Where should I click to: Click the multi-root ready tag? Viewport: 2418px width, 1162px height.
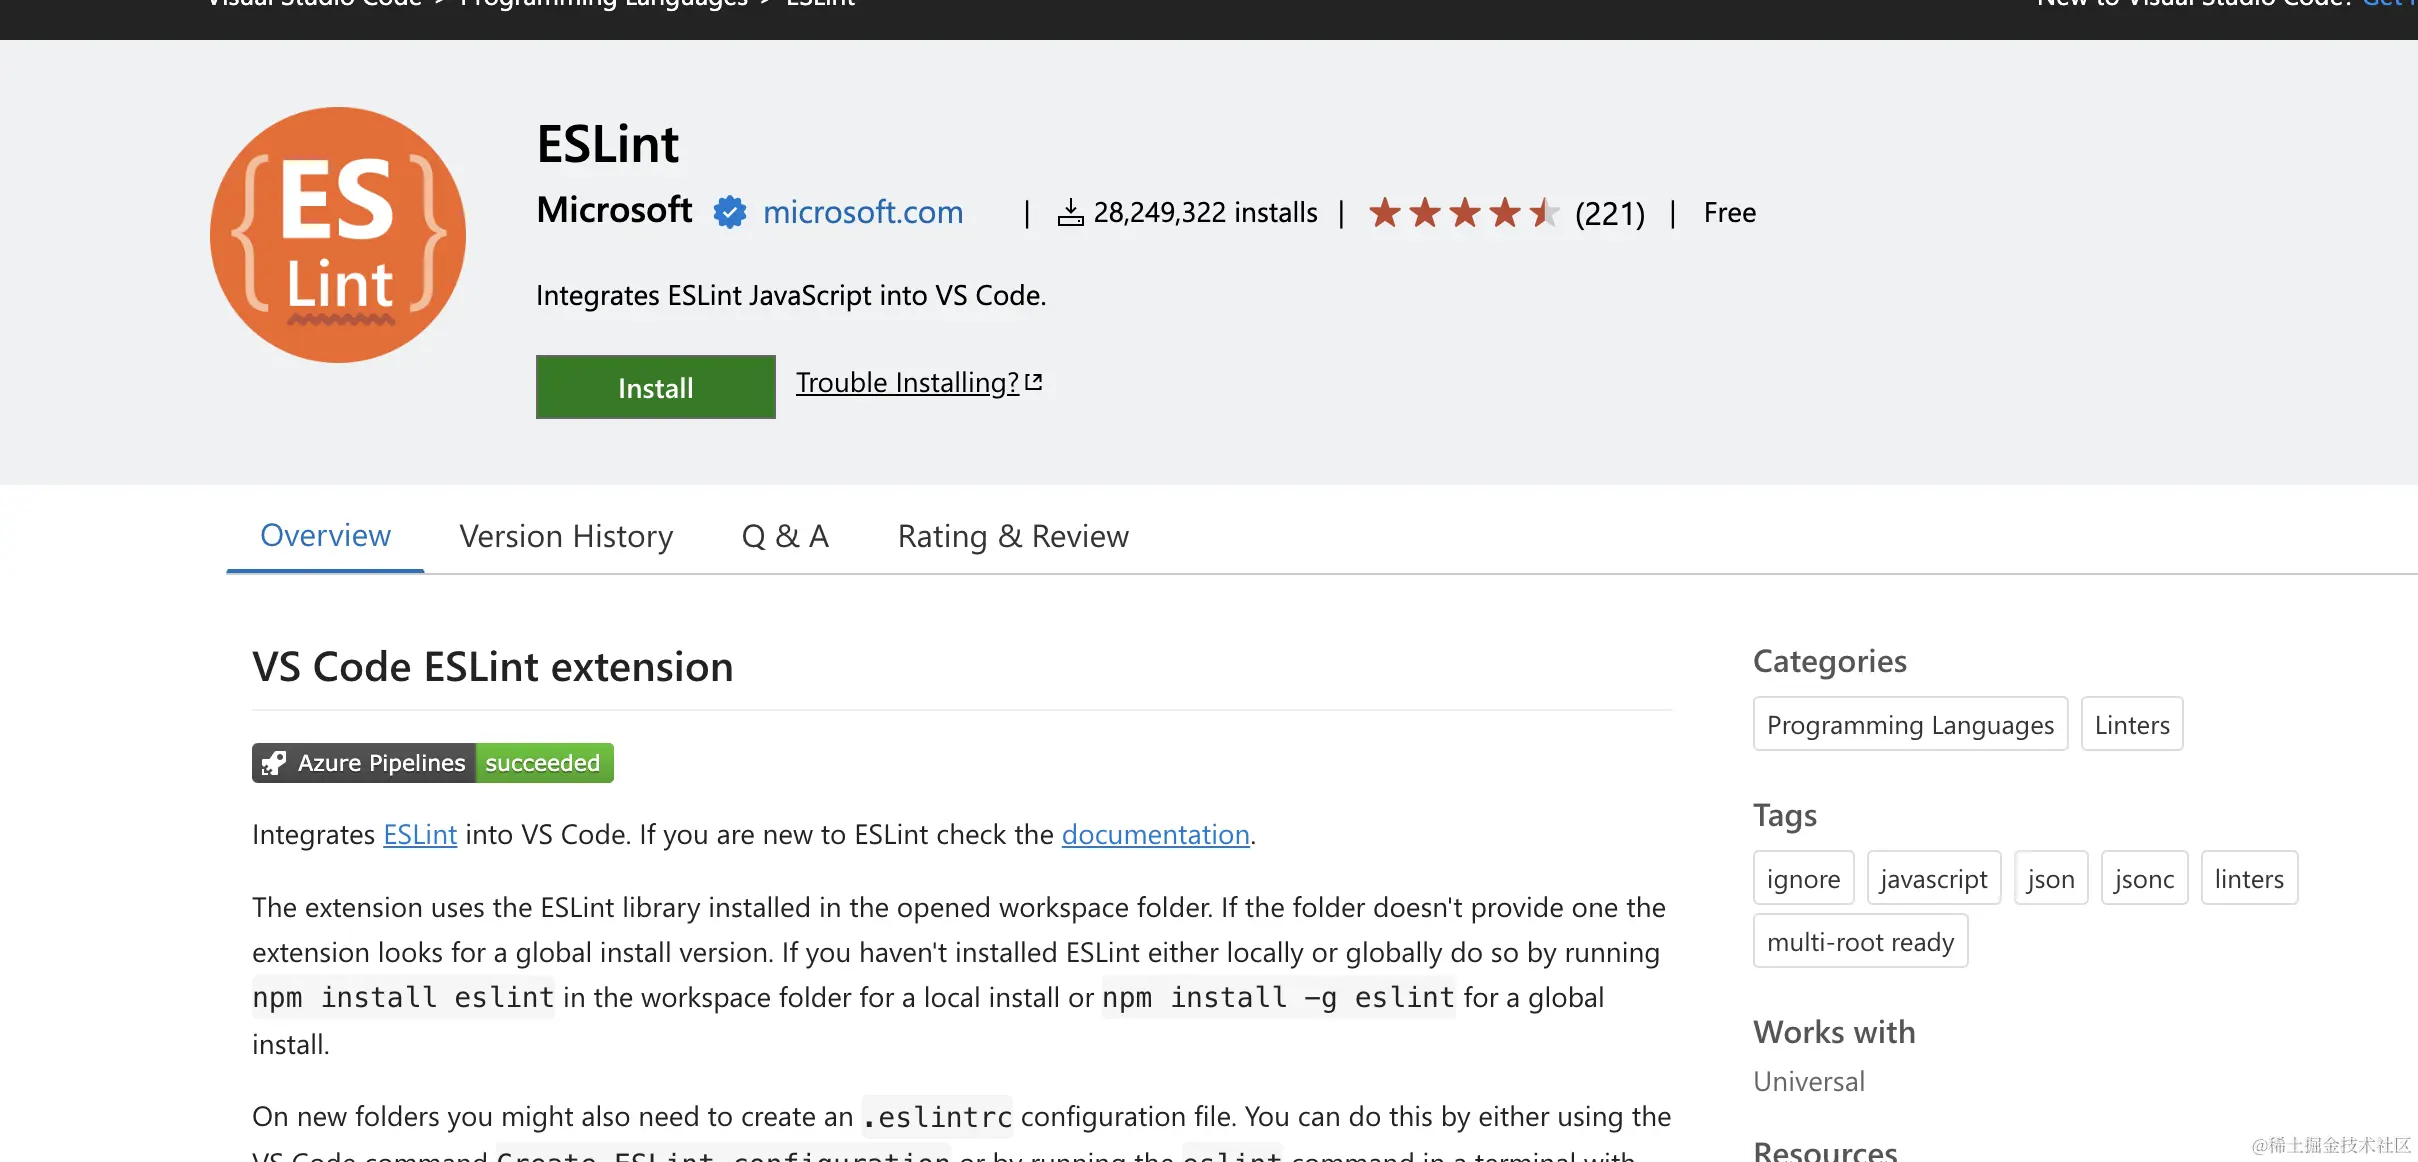(x=1859, y=941)
